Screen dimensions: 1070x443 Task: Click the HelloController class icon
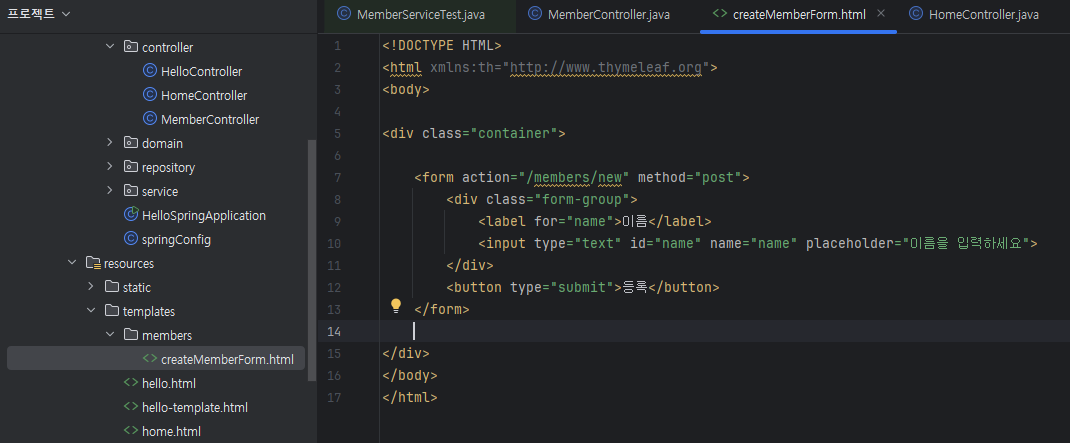pos(150,71)
